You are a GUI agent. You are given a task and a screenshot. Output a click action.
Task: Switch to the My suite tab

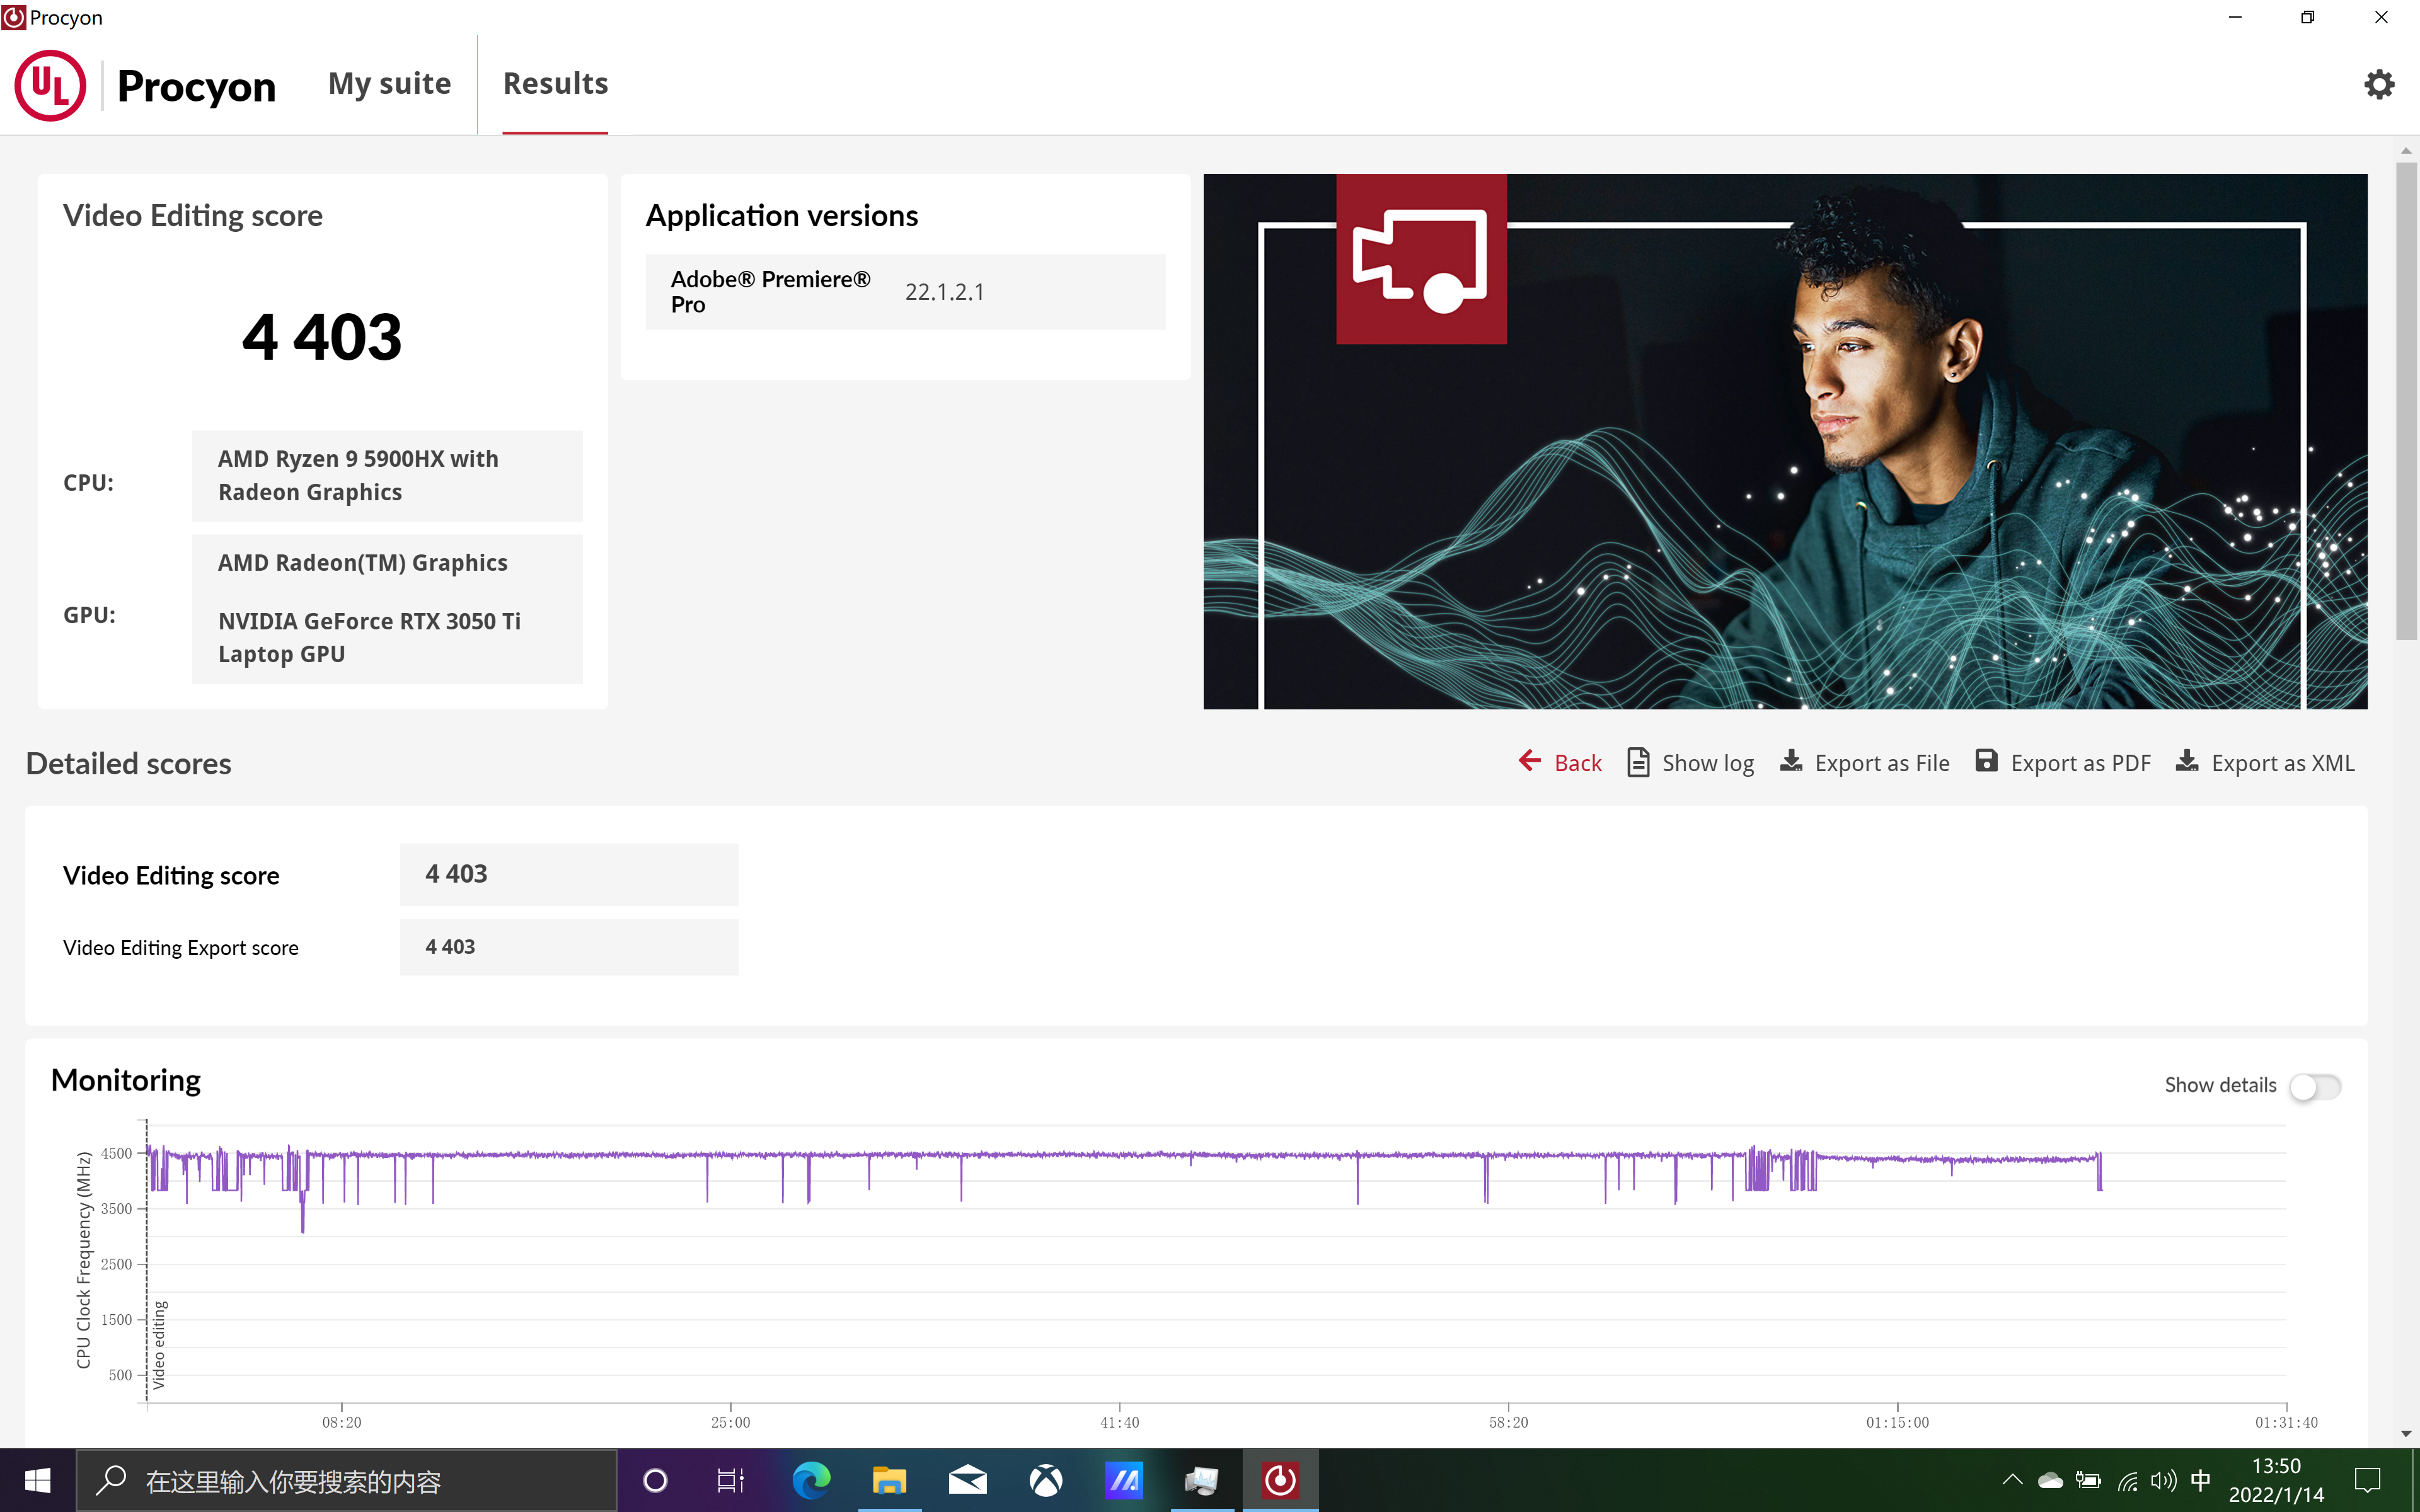pyautogui.click(x=389, y=84)
